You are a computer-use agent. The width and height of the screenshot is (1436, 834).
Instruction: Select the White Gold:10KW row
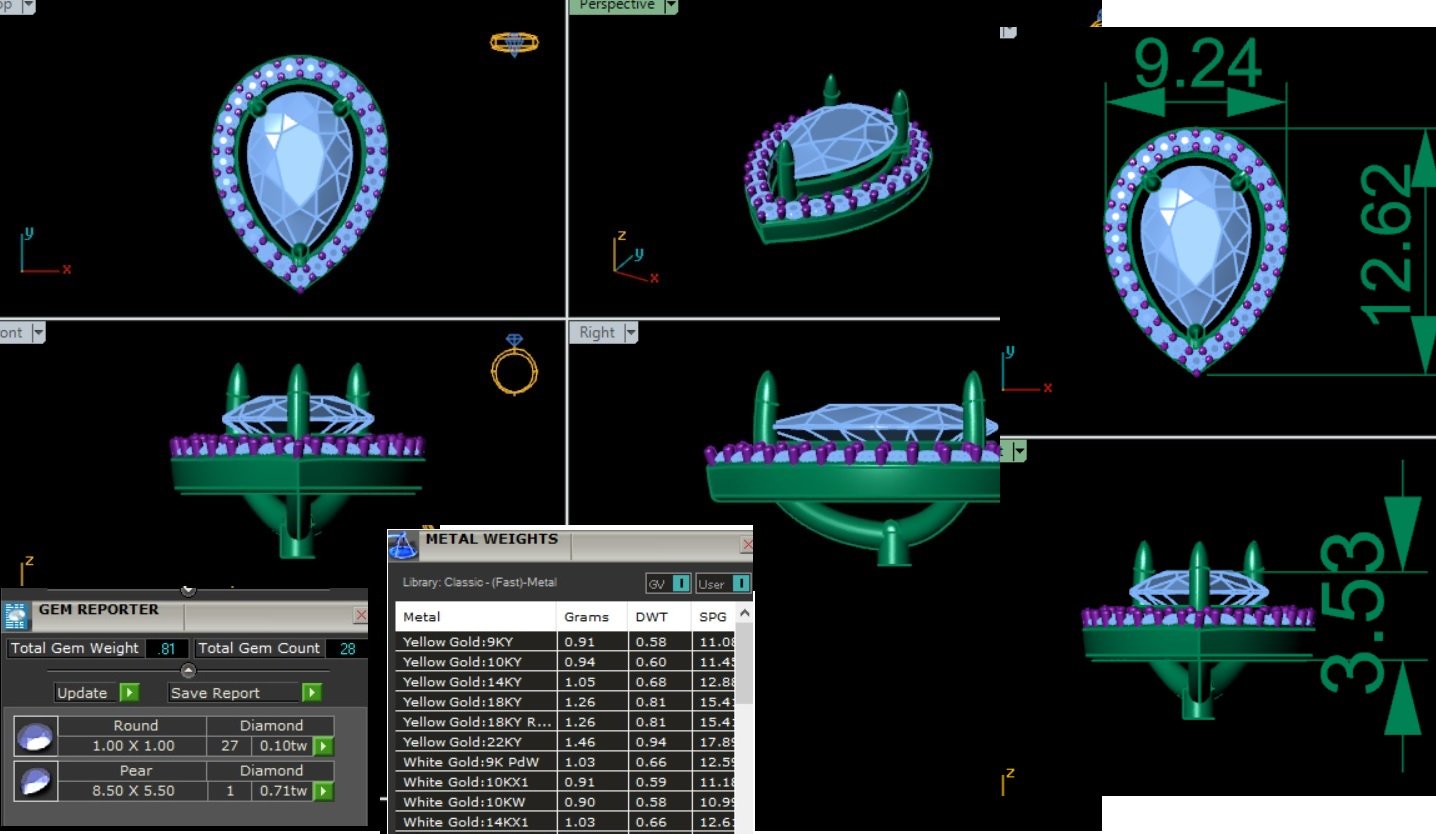(565, 802)
